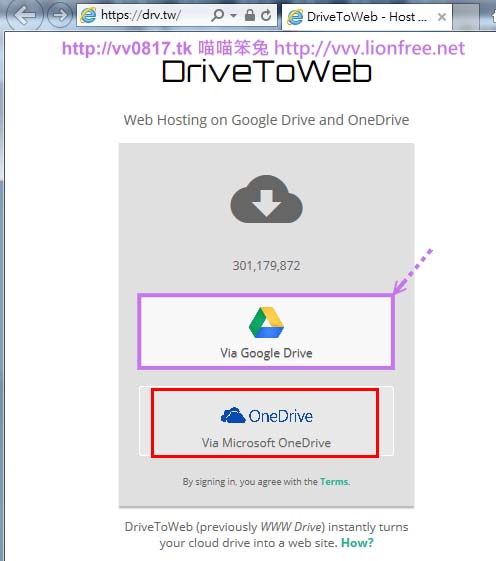Image resolution: width=496 pixels, height=561 pixels.
Task: Click the security lock icon
Action: pos(249,15)
